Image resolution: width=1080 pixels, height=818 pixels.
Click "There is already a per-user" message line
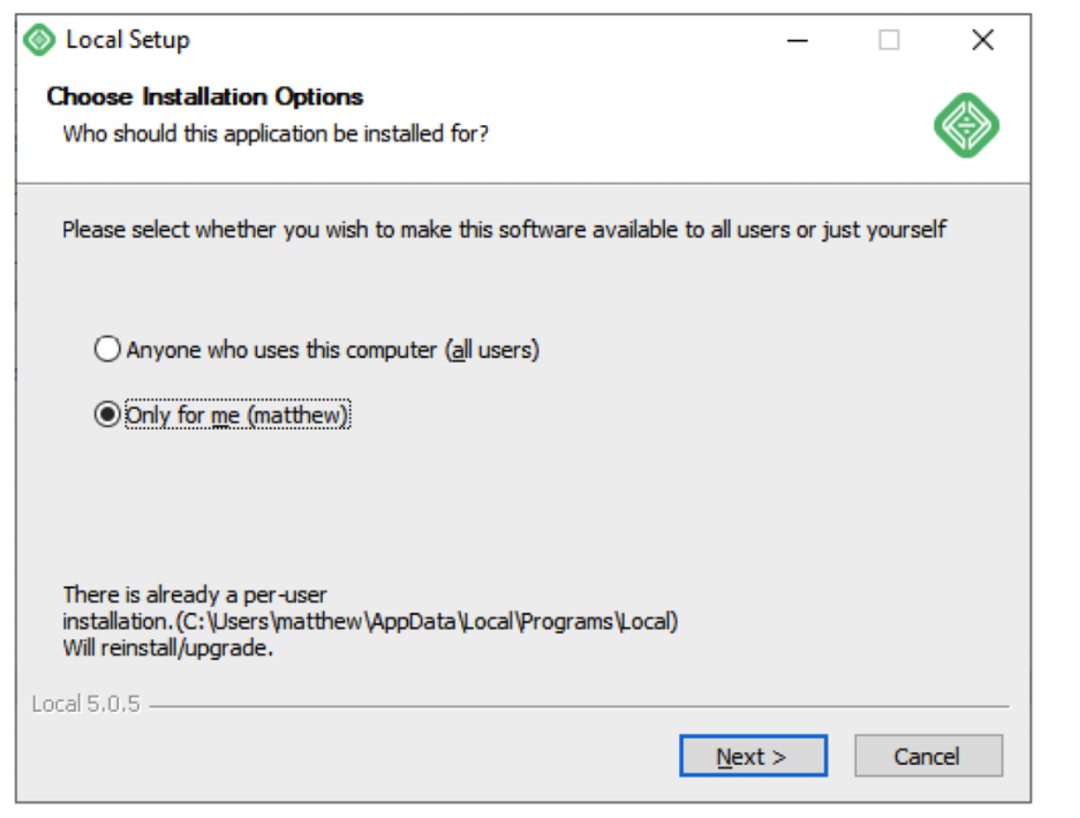(195, 596)
